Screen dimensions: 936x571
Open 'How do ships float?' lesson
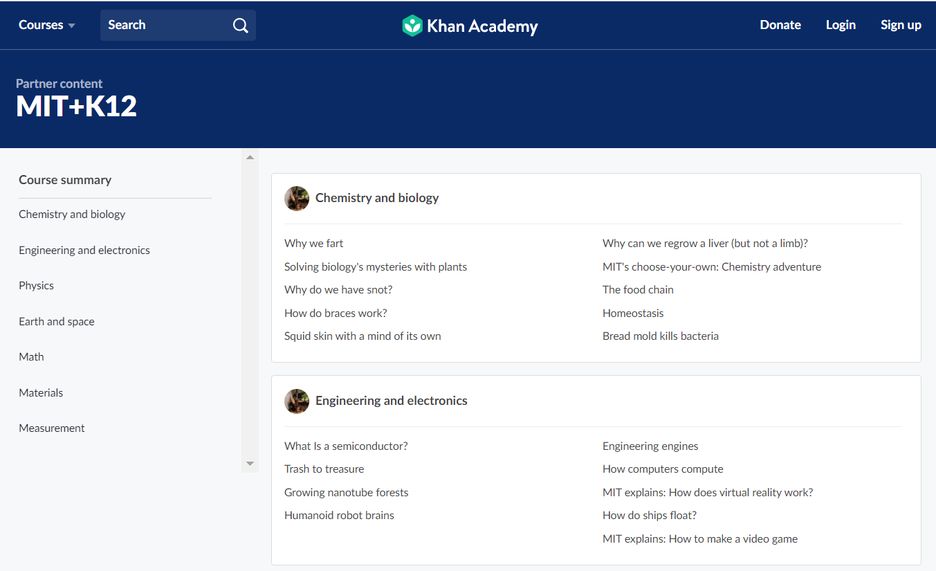[x=649, y=515]
